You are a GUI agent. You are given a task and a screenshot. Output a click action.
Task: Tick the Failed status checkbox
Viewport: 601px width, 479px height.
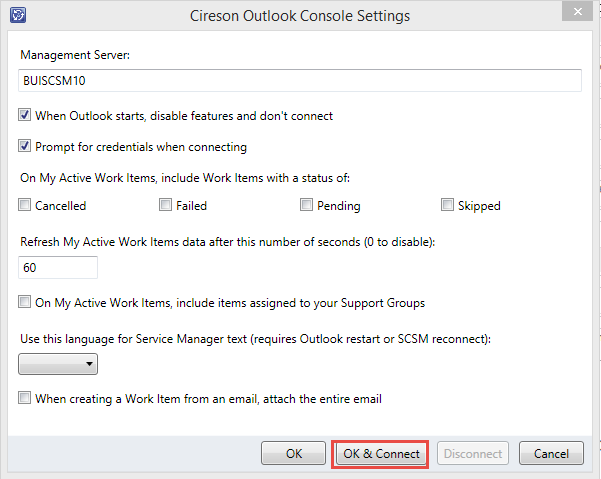166,206
